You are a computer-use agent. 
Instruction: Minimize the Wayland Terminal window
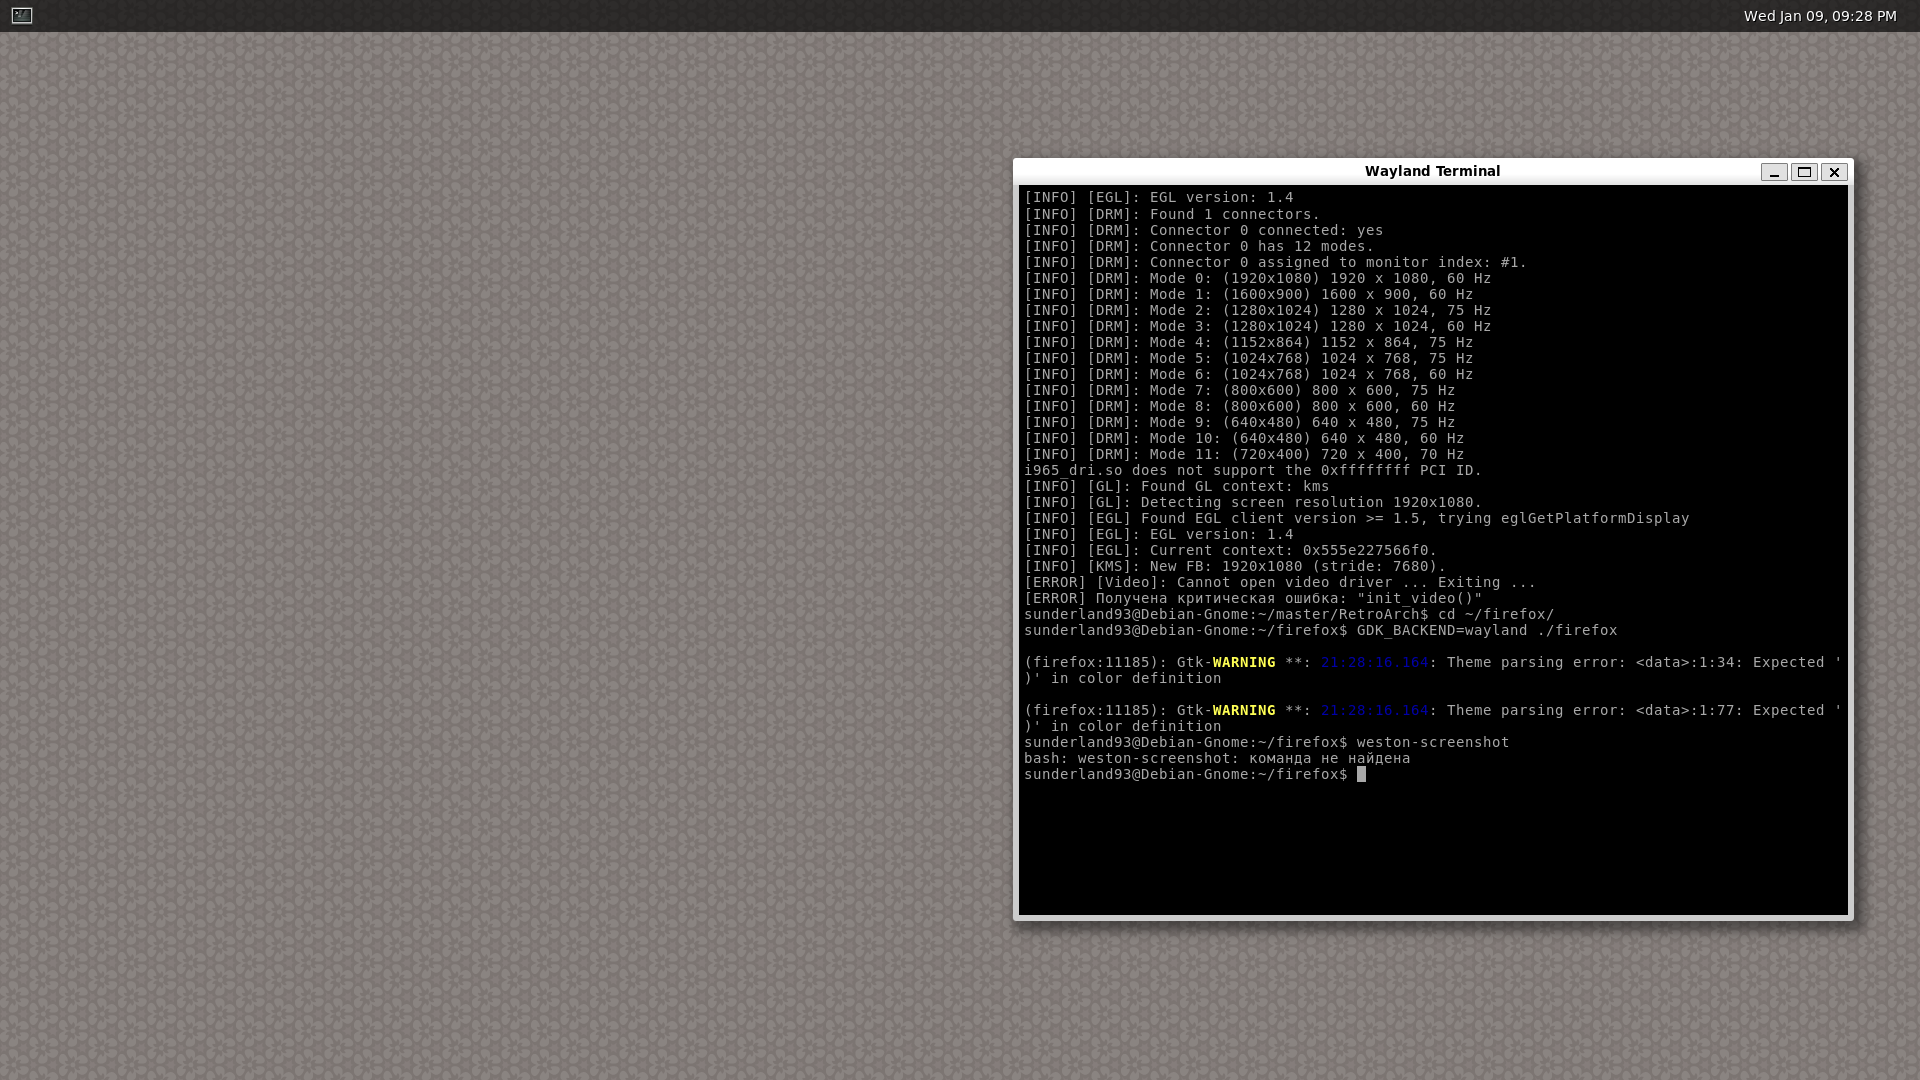click(x=1774, y=172)
